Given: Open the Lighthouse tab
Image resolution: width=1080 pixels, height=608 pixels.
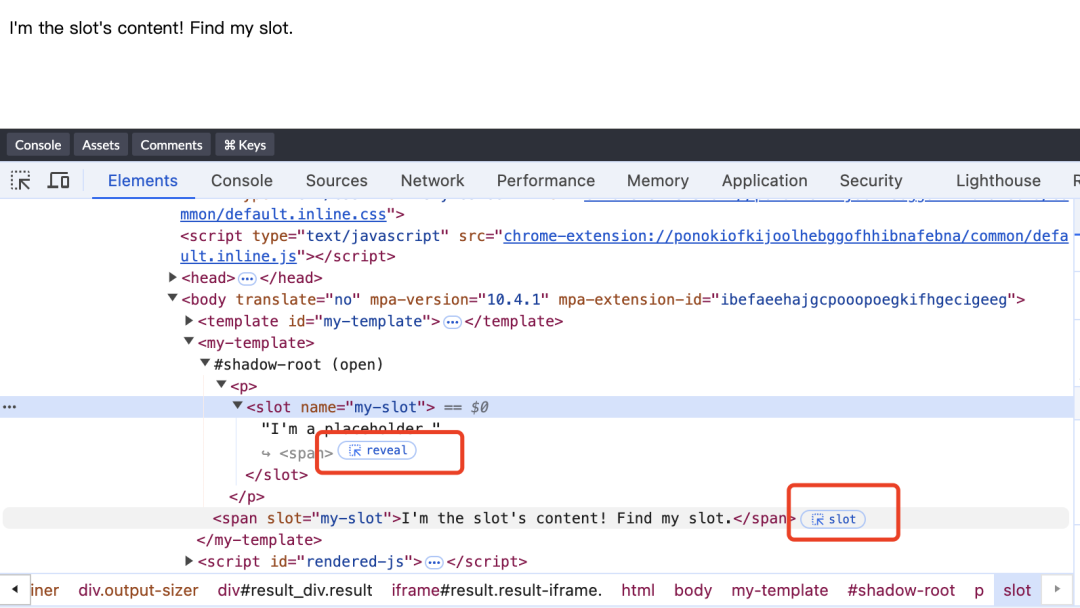Looking at the screenshot, I should coord(998,180).
